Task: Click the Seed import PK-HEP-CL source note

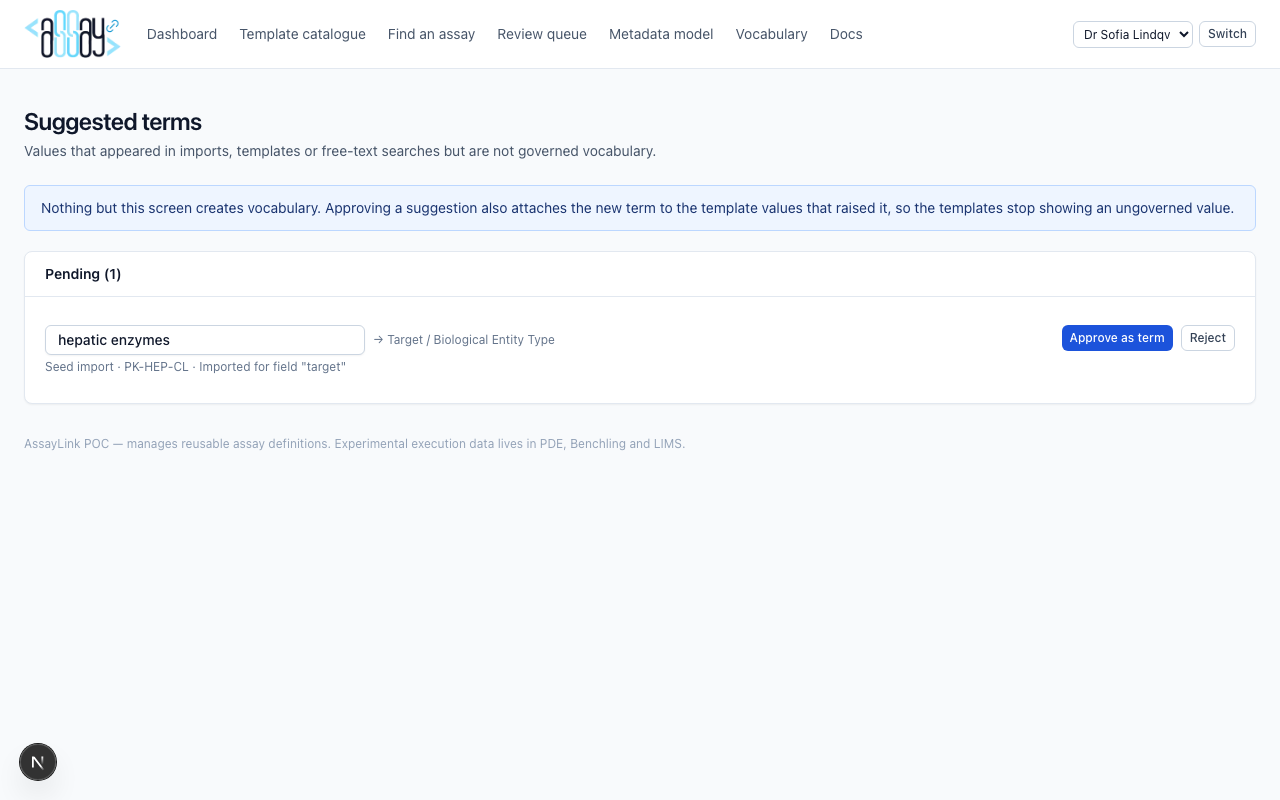Action: (195, 367)
